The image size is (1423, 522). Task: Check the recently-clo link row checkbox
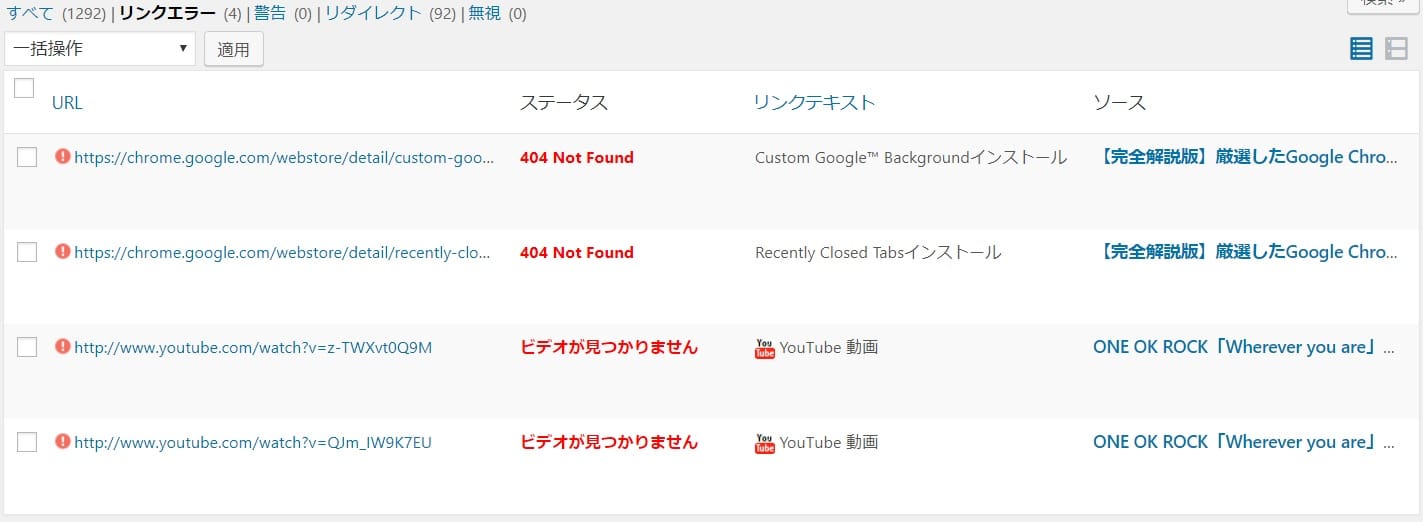tap(27, 252)
